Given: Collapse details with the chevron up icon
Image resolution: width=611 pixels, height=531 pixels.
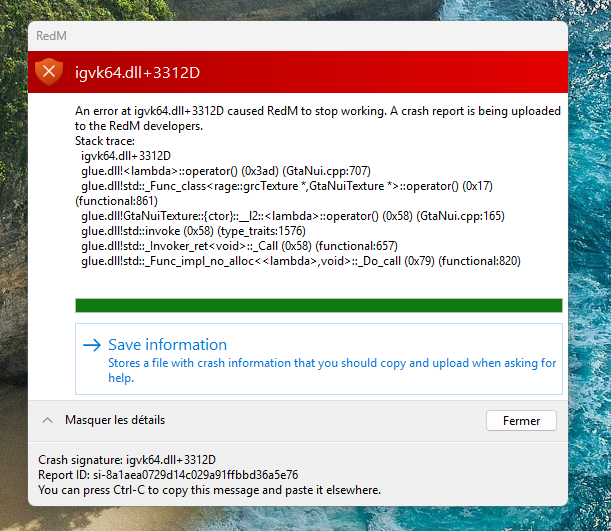Looking at the screenshot, I should pyautogui.click(x=48, y=420).
